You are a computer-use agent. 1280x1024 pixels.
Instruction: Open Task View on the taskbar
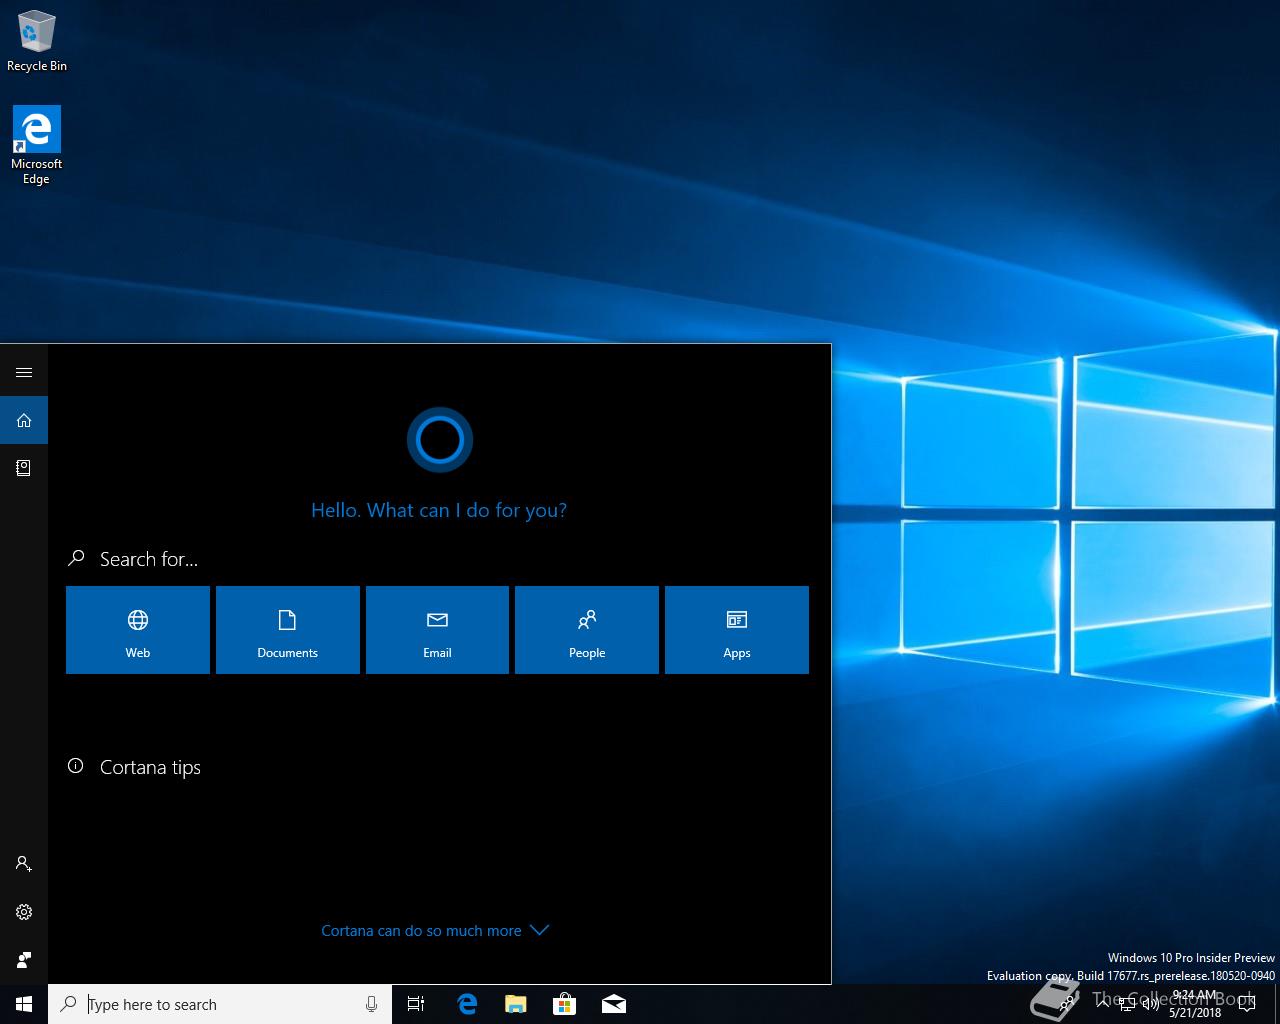[416, 1004]
